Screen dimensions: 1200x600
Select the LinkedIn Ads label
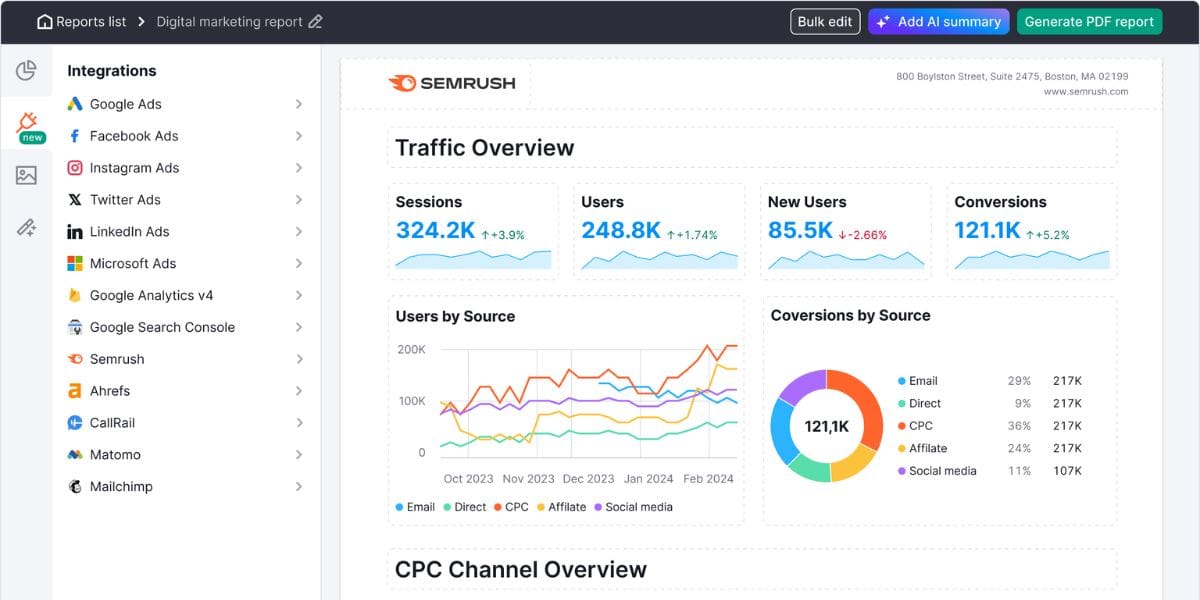130,232
